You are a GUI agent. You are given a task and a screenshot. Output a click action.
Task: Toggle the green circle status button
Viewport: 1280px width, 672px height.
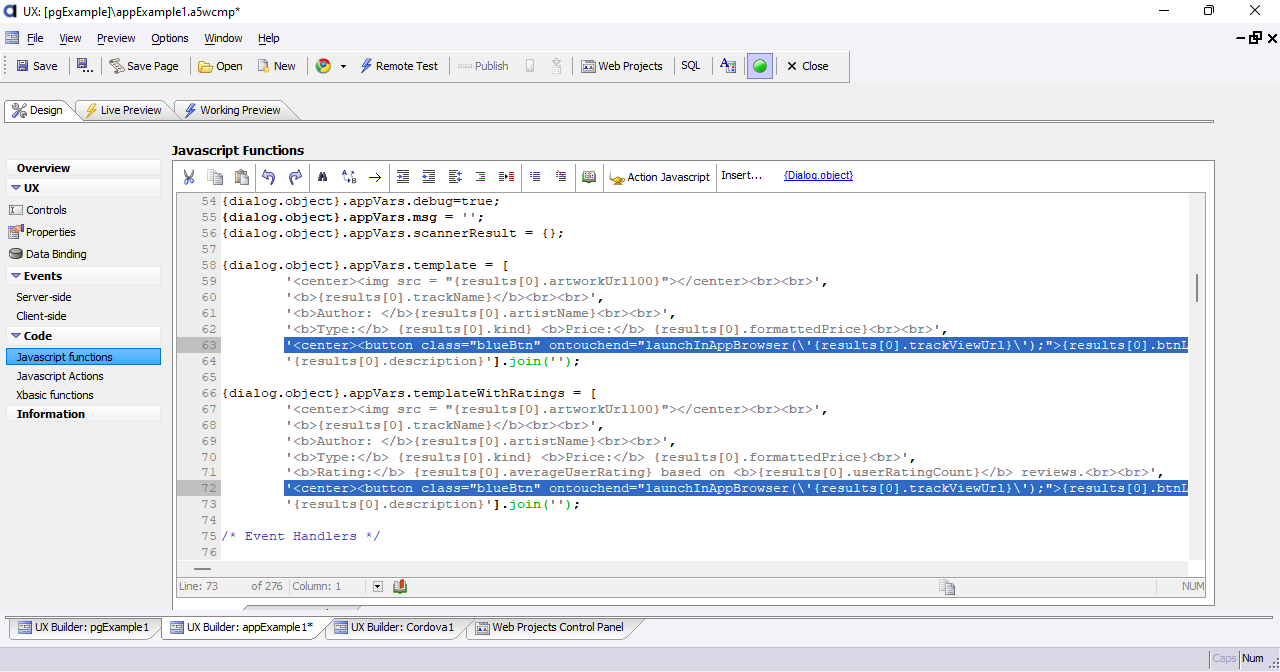pos(760,66)
